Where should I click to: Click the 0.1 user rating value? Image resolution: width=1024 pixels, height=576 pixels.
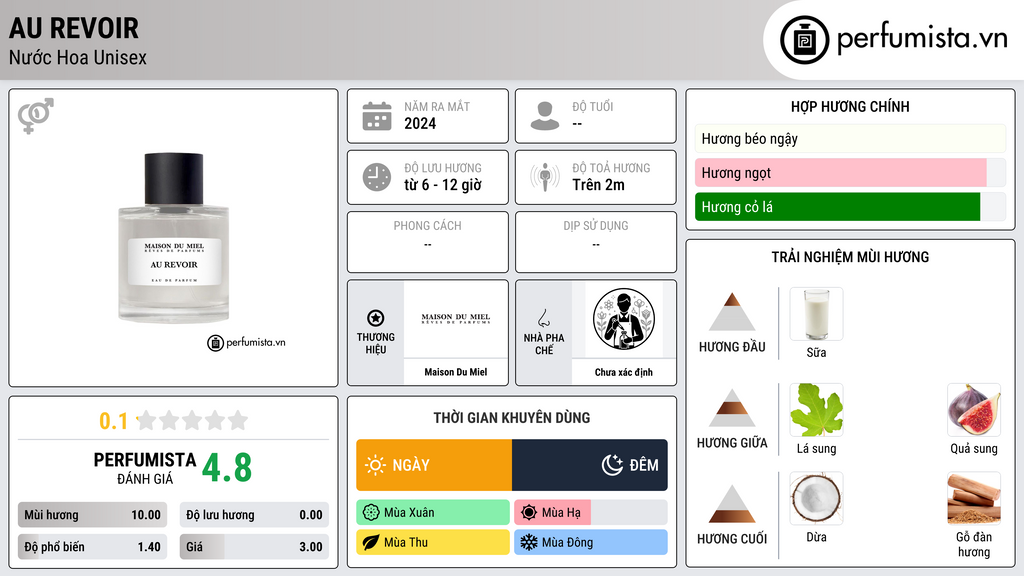[114, 421]
